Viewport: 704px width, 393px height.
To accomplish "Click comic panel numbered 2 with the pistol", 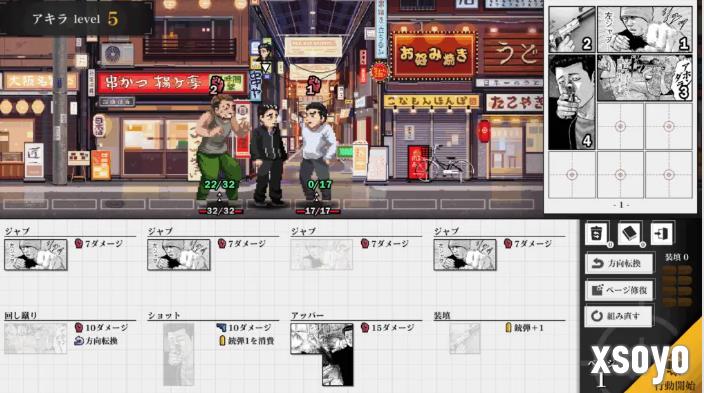I will point(572,30).
